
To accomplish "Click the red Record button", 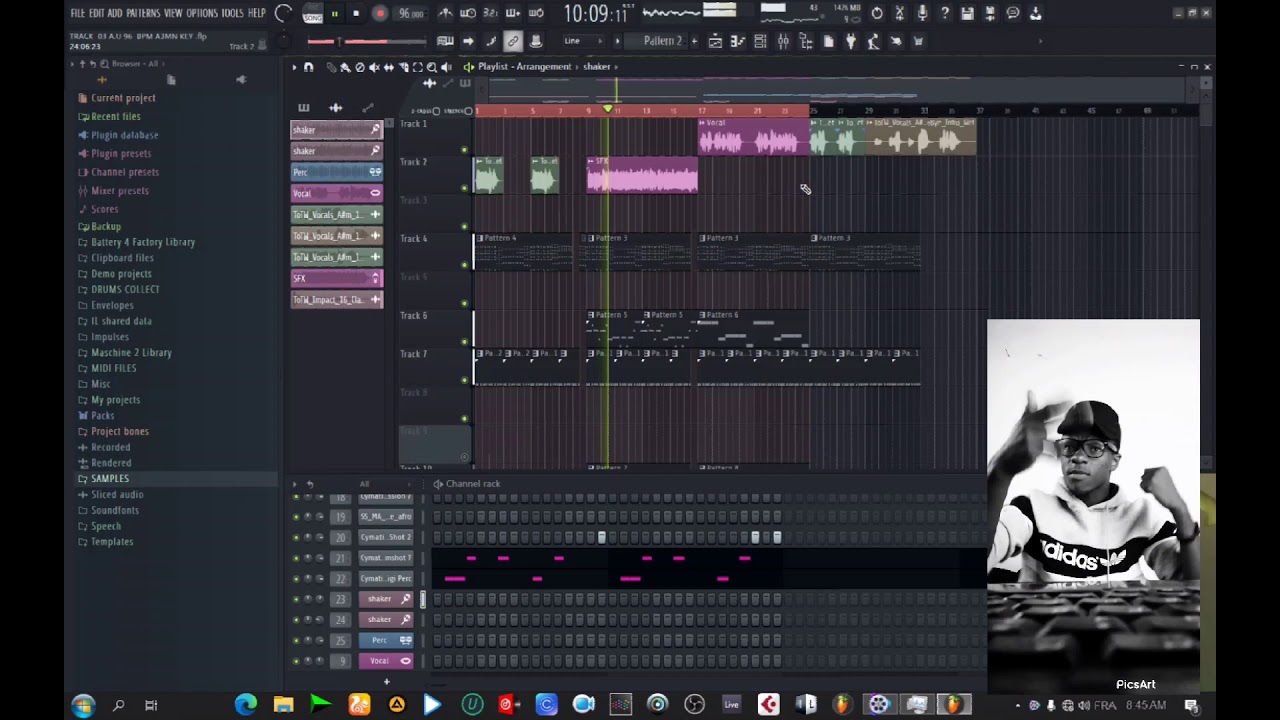I will tap(380, 14).
